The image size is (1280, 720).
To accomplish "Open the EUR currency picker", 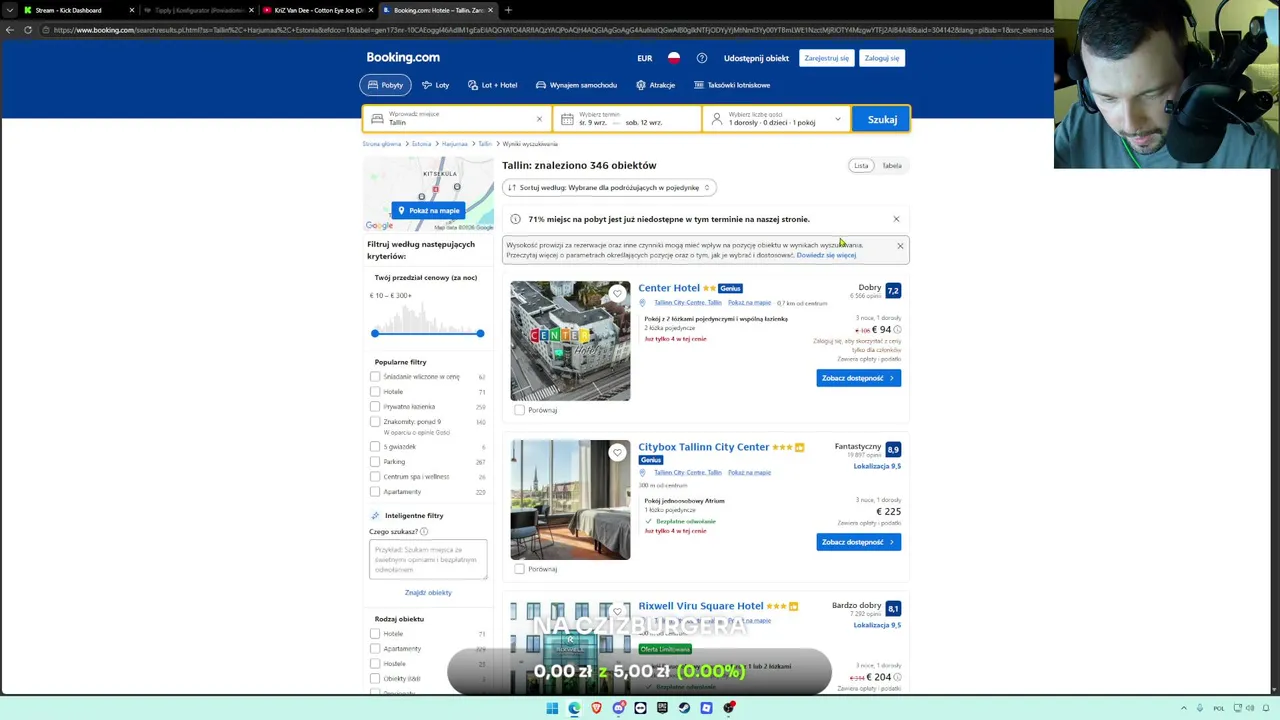I will (x=645, y=58).
